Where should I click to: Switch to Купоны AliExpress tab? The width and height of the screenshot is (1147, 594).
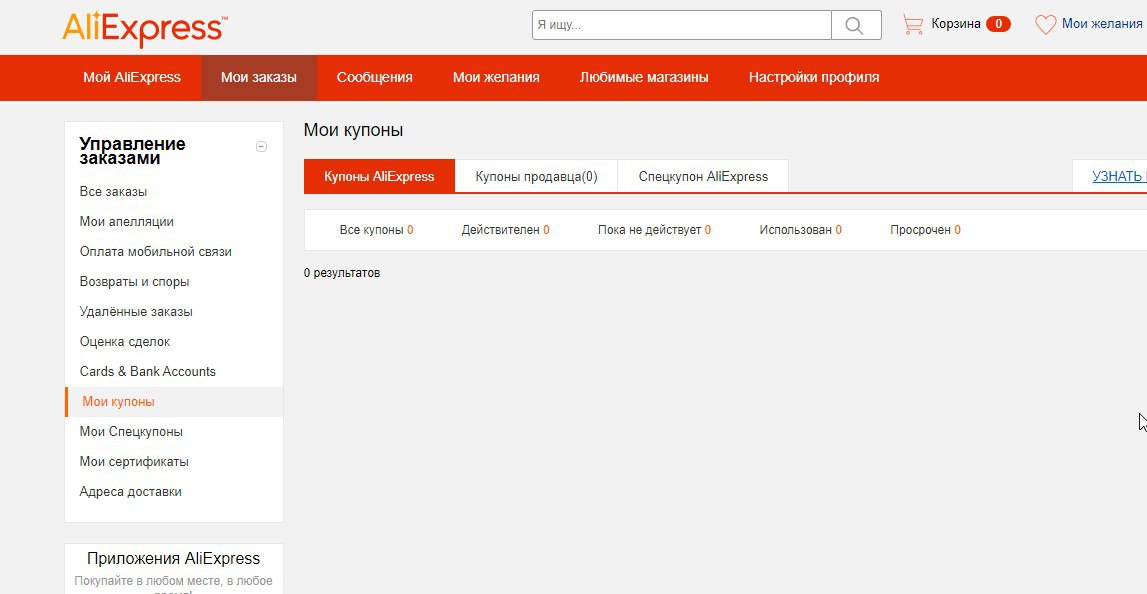379,176
